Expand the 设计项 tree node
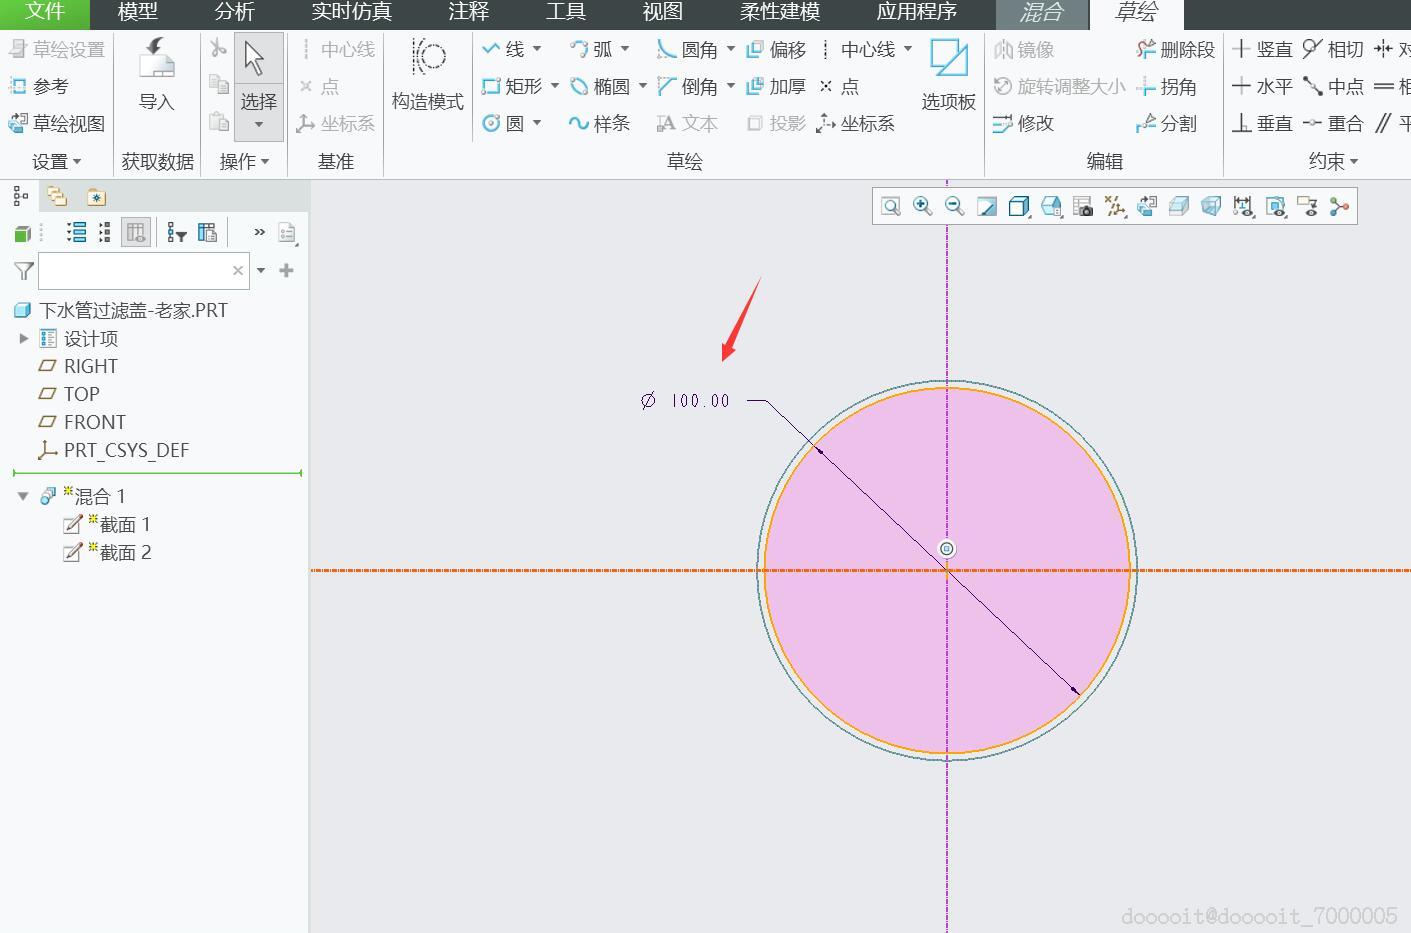 click(x=24, y=339)
